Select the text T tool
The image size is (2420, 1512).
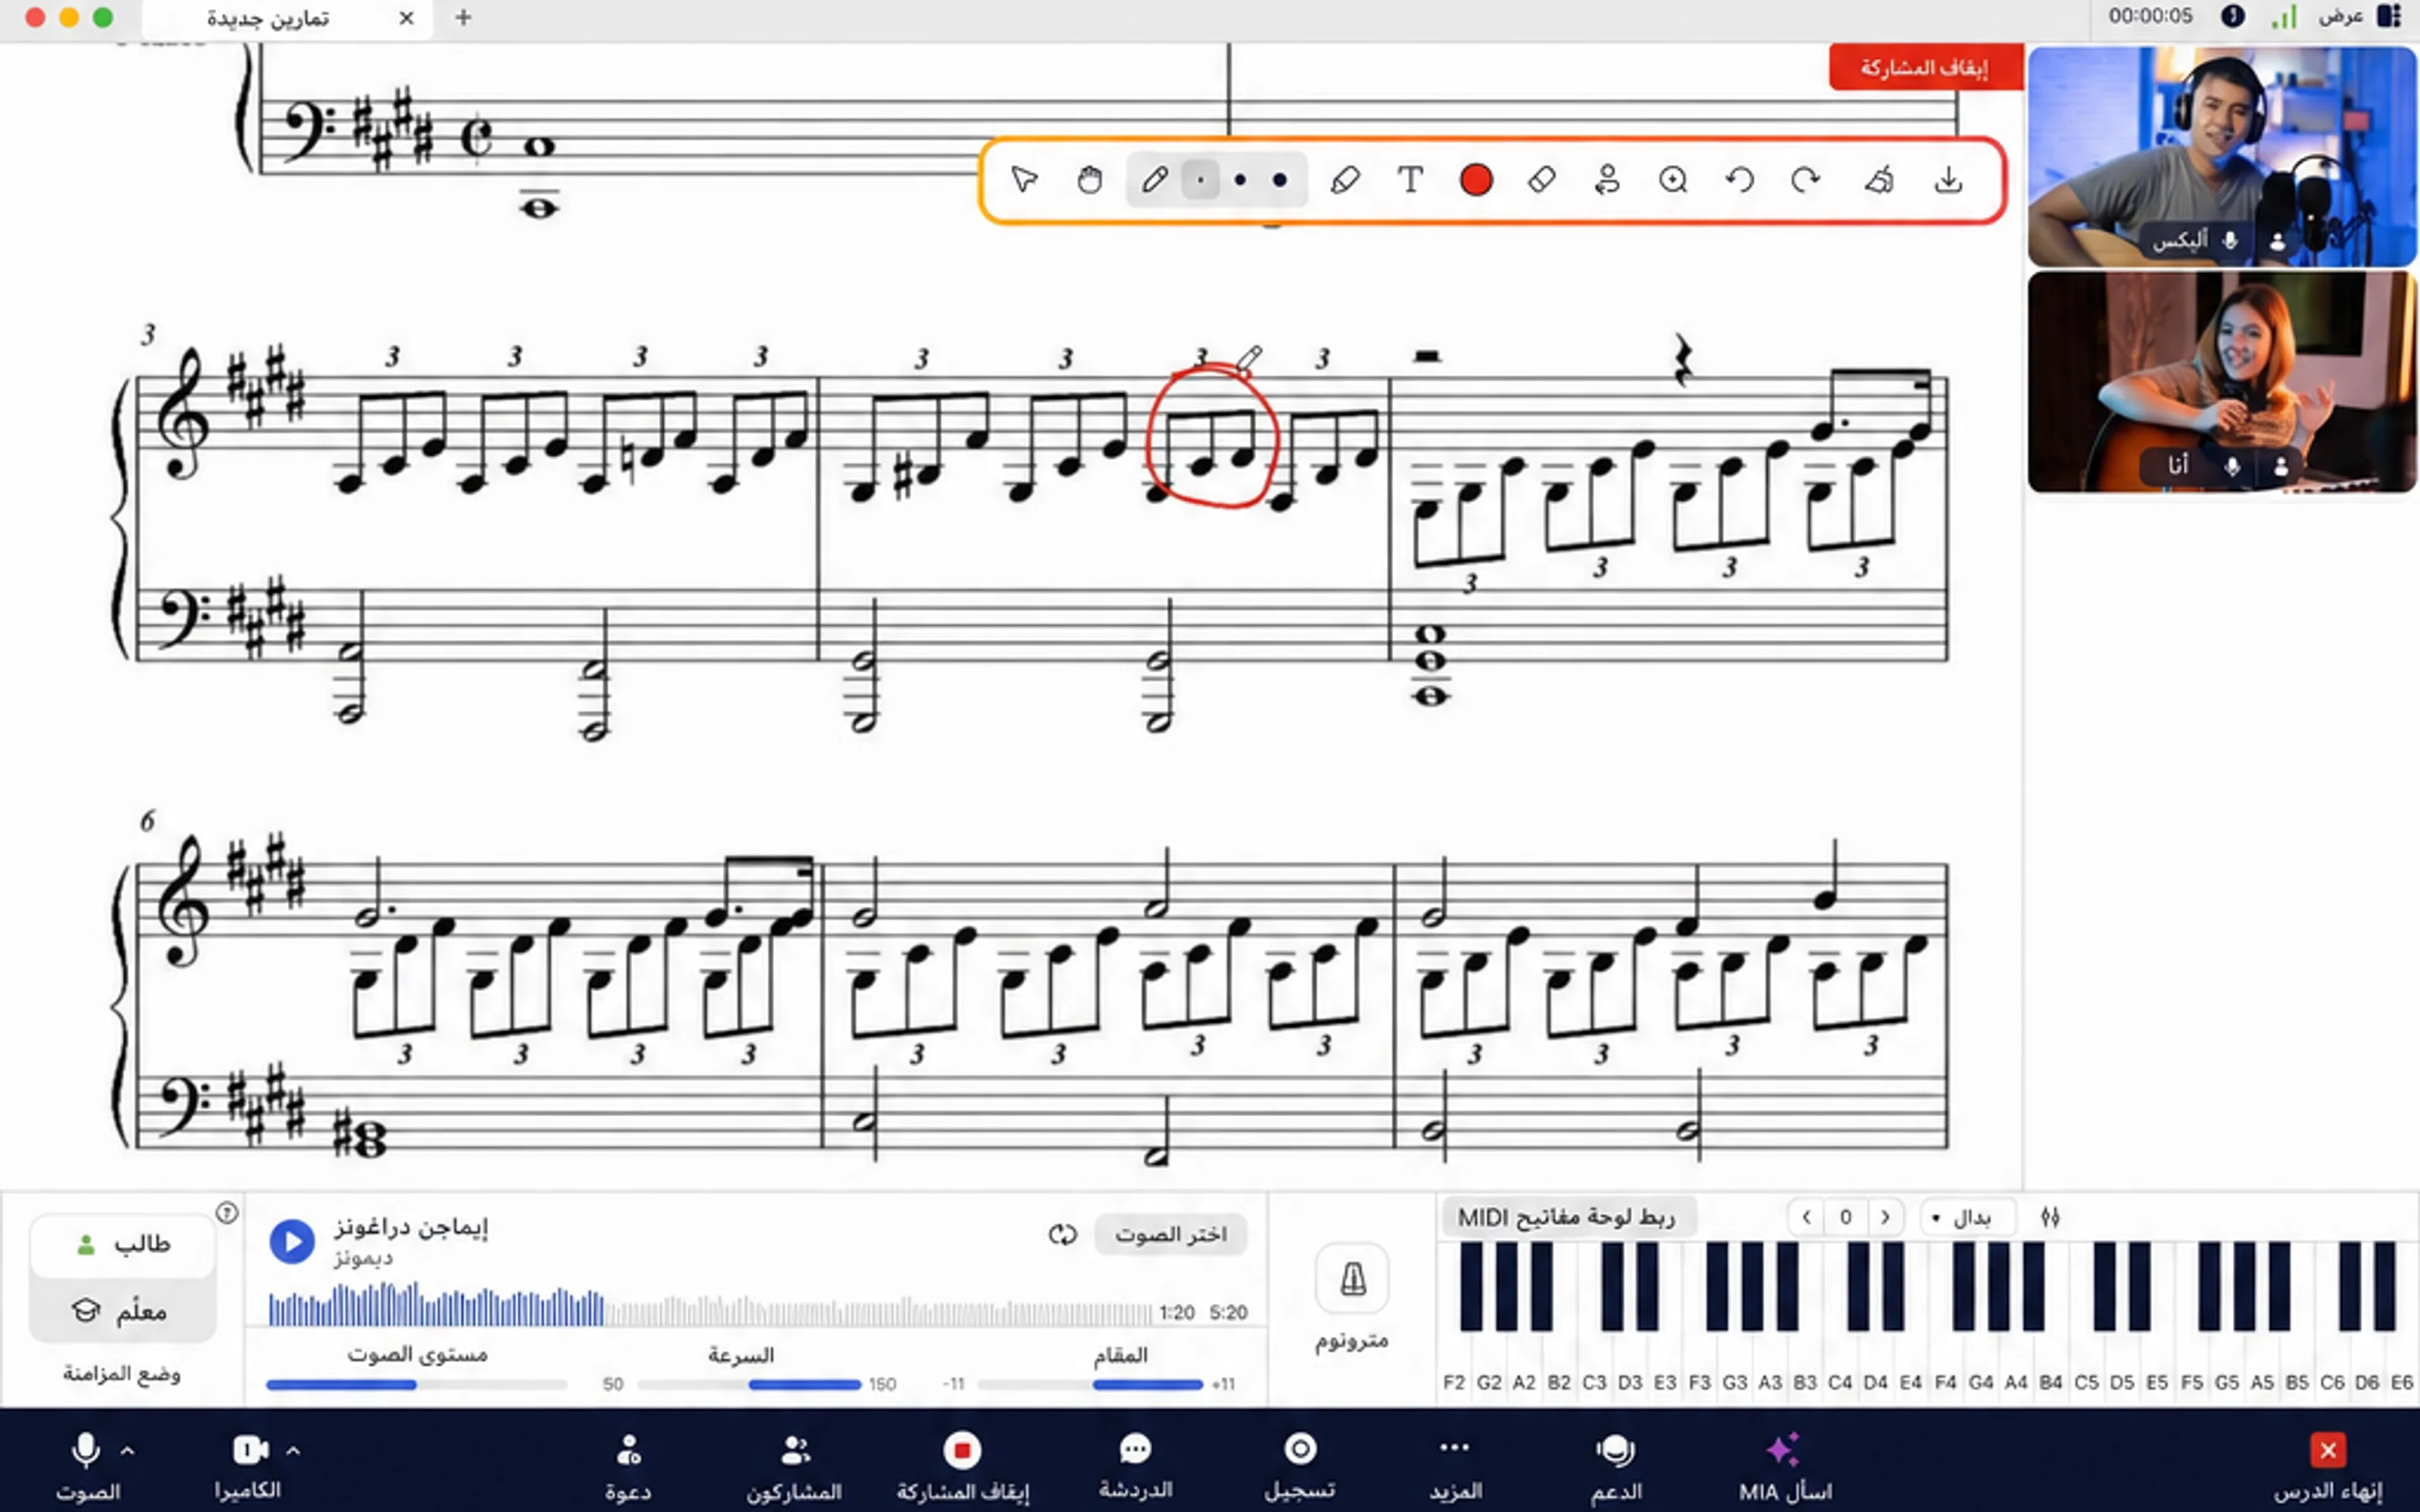click(1410, 180)
